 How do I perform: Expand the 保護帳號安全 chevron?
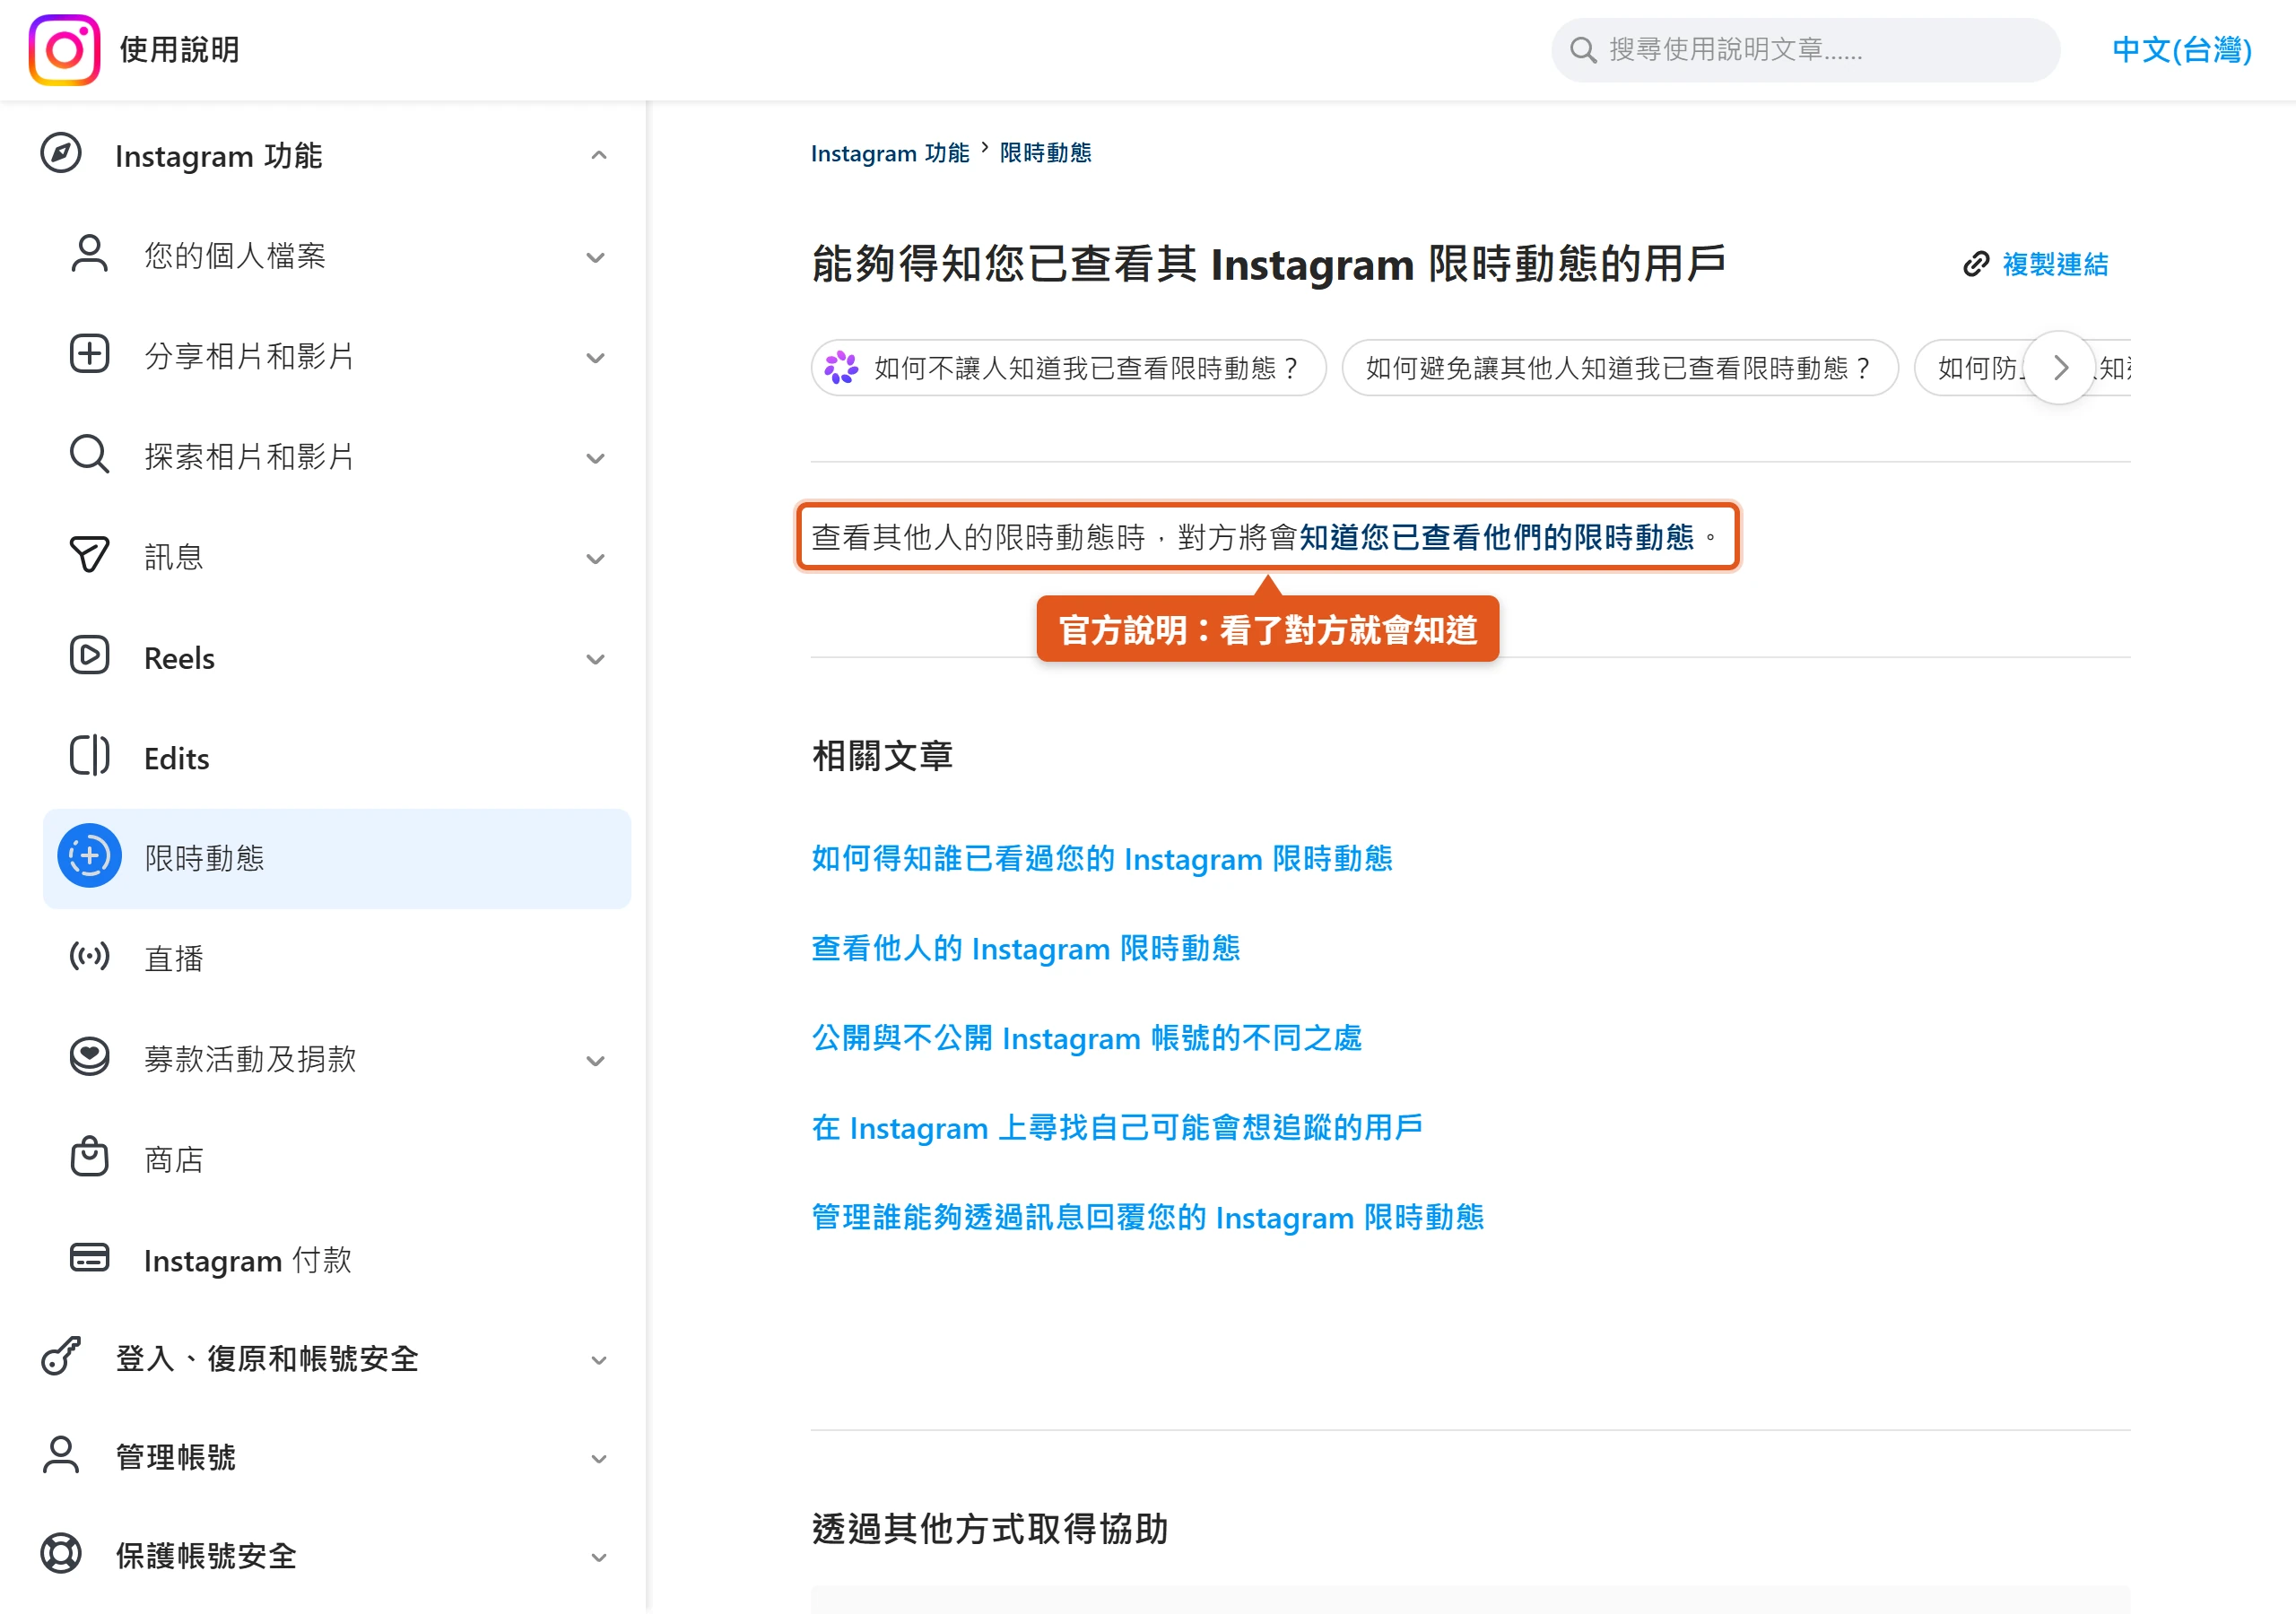coord(599,1558)
